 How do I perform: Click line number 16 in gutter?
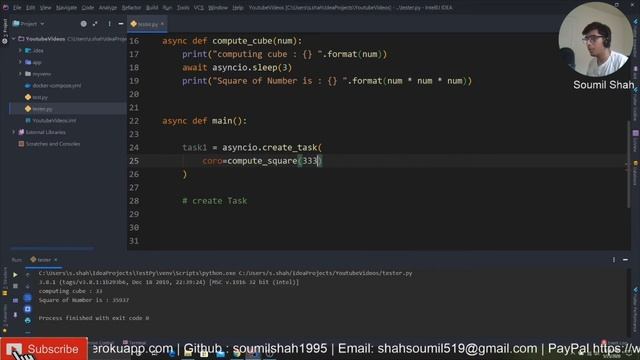pyautogui.click(x=134, y=41)
